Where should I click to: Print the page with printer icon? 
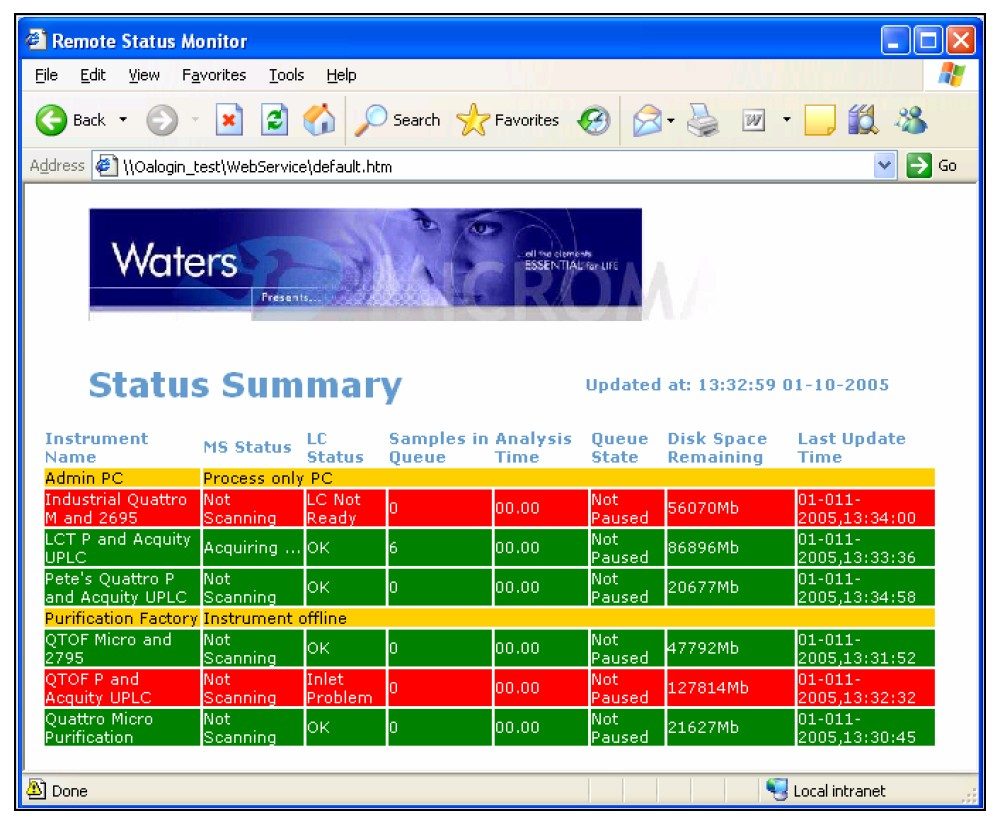pos(703,120)
